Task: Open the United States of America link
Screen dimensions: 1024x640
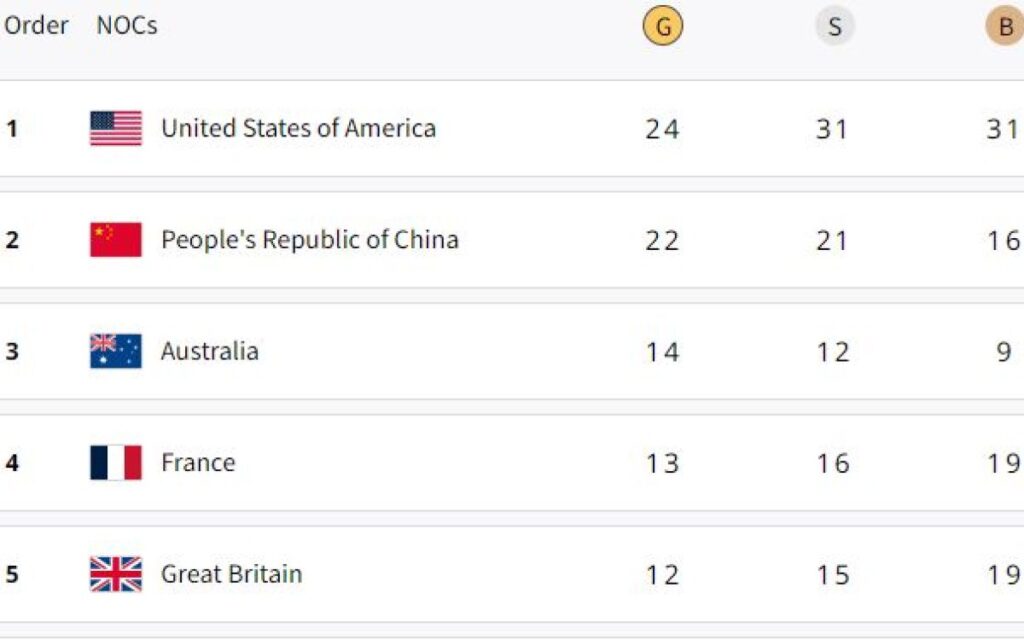Action: coord(298,128)
